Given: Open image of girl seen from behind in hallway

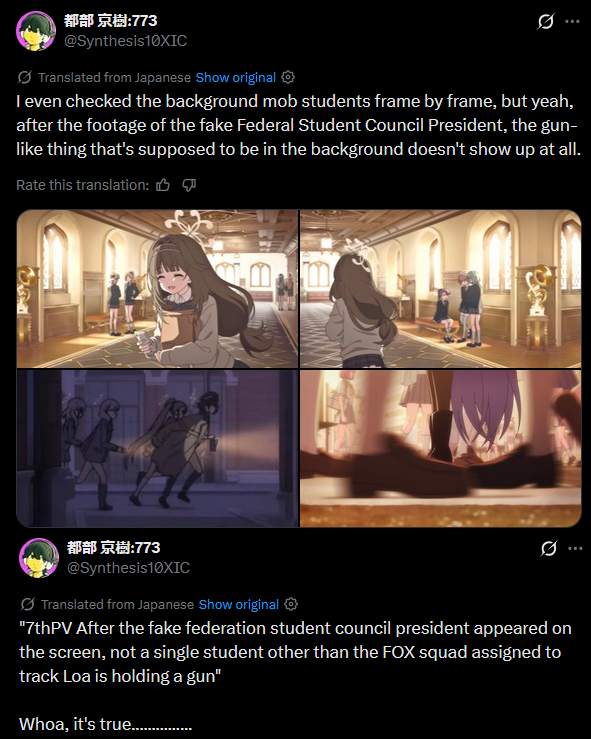Looking at the screenshot, I should tap(441, 289).
